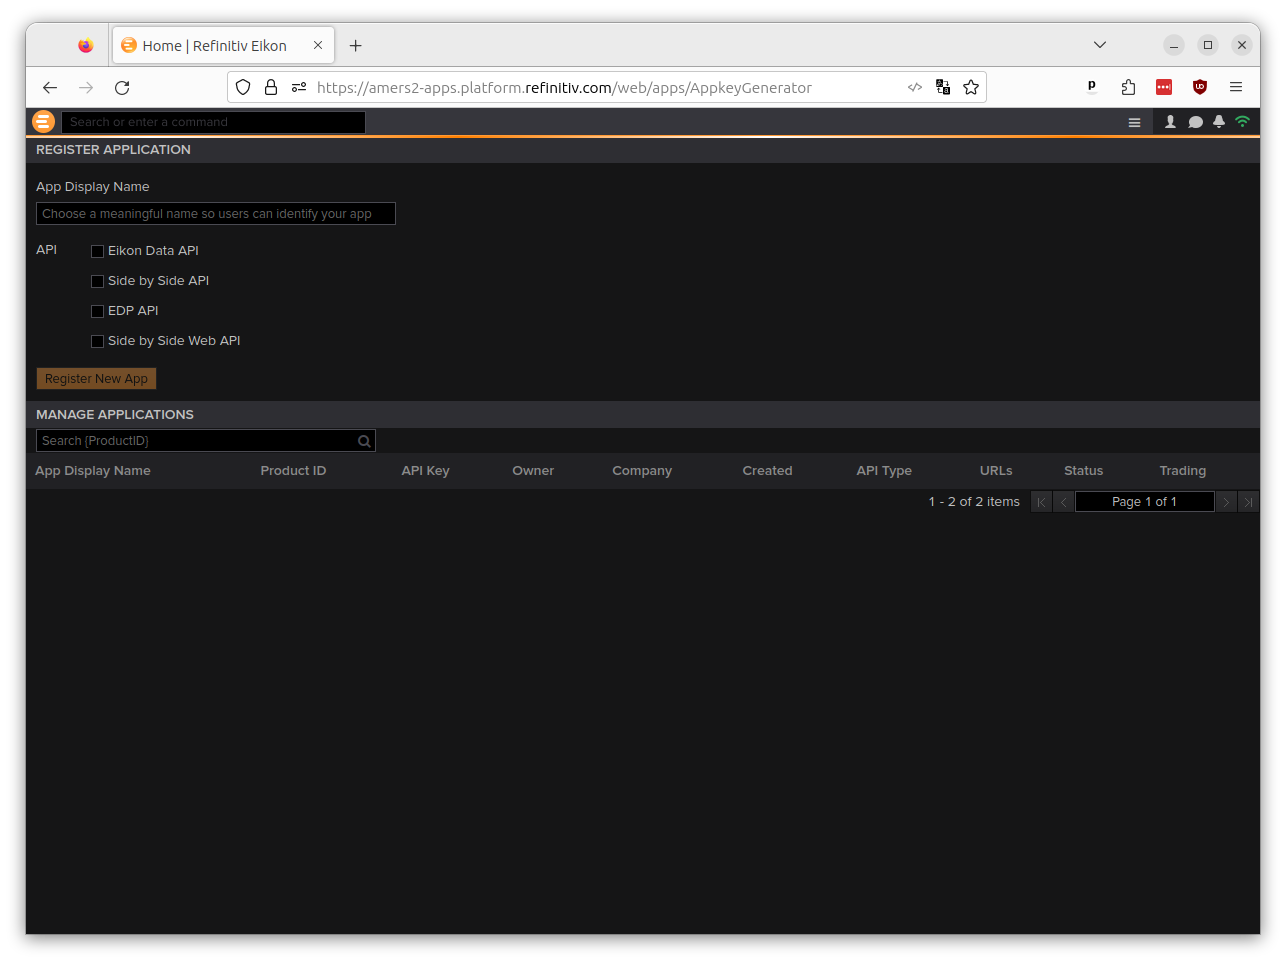Viewport: 1286px width, 963px height.
Task: Open the notifications bell icon
Action: [x=1218, y=122]
